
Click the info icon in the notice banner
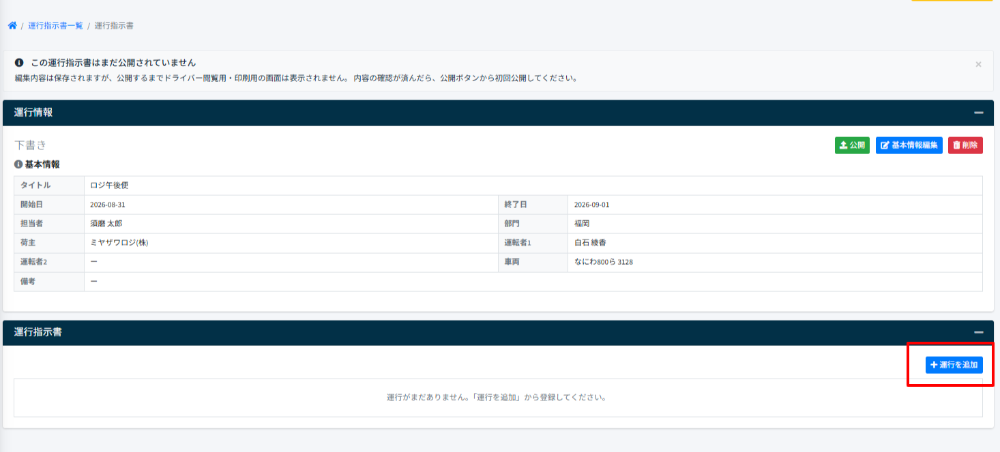[19, 63]
